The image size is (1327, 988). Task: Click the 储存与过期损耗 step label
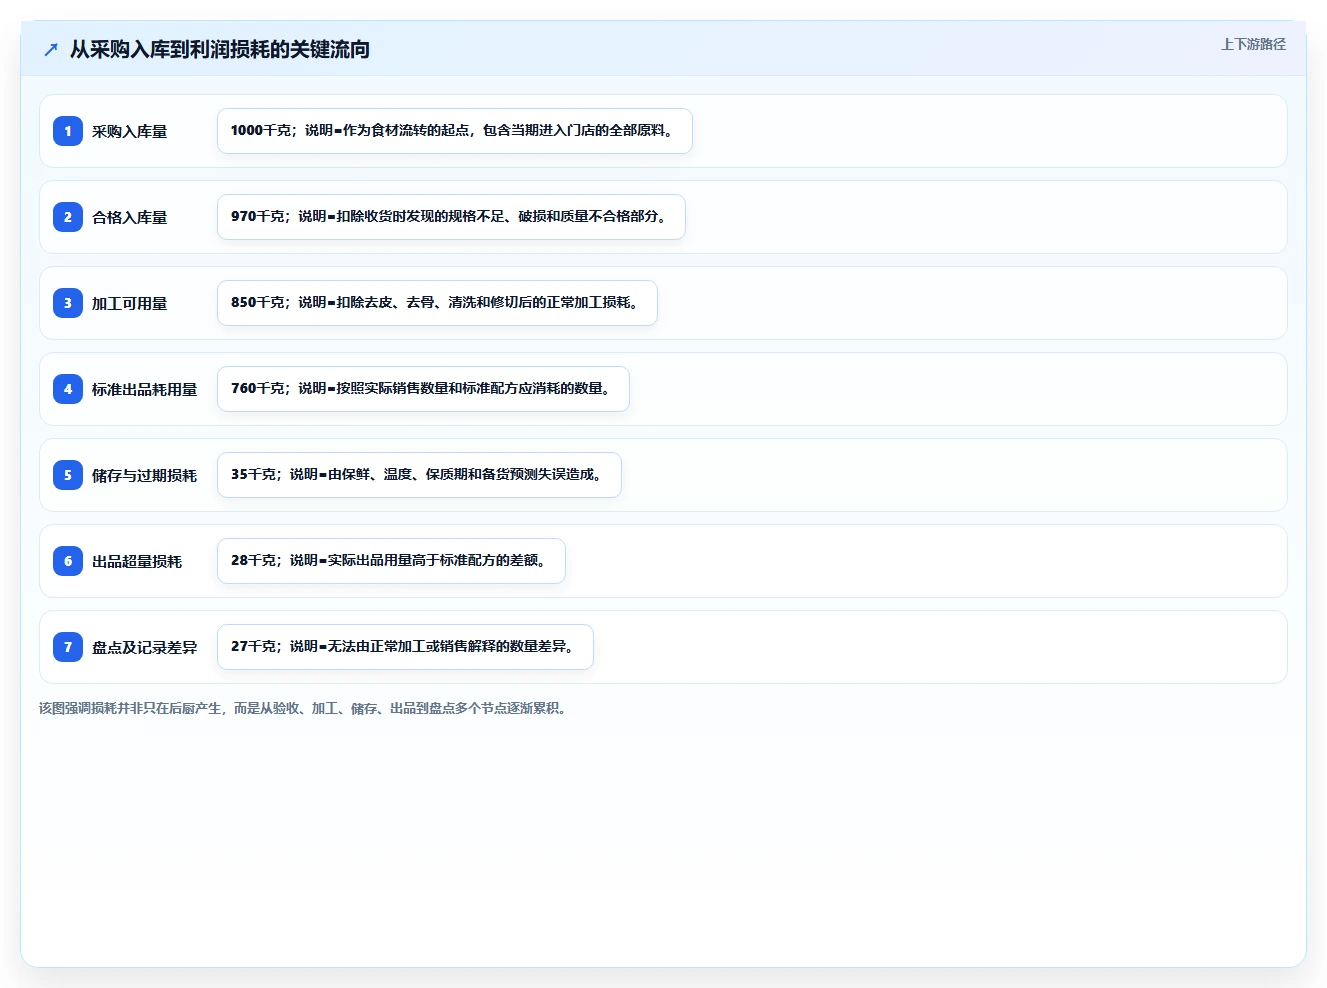145,475
